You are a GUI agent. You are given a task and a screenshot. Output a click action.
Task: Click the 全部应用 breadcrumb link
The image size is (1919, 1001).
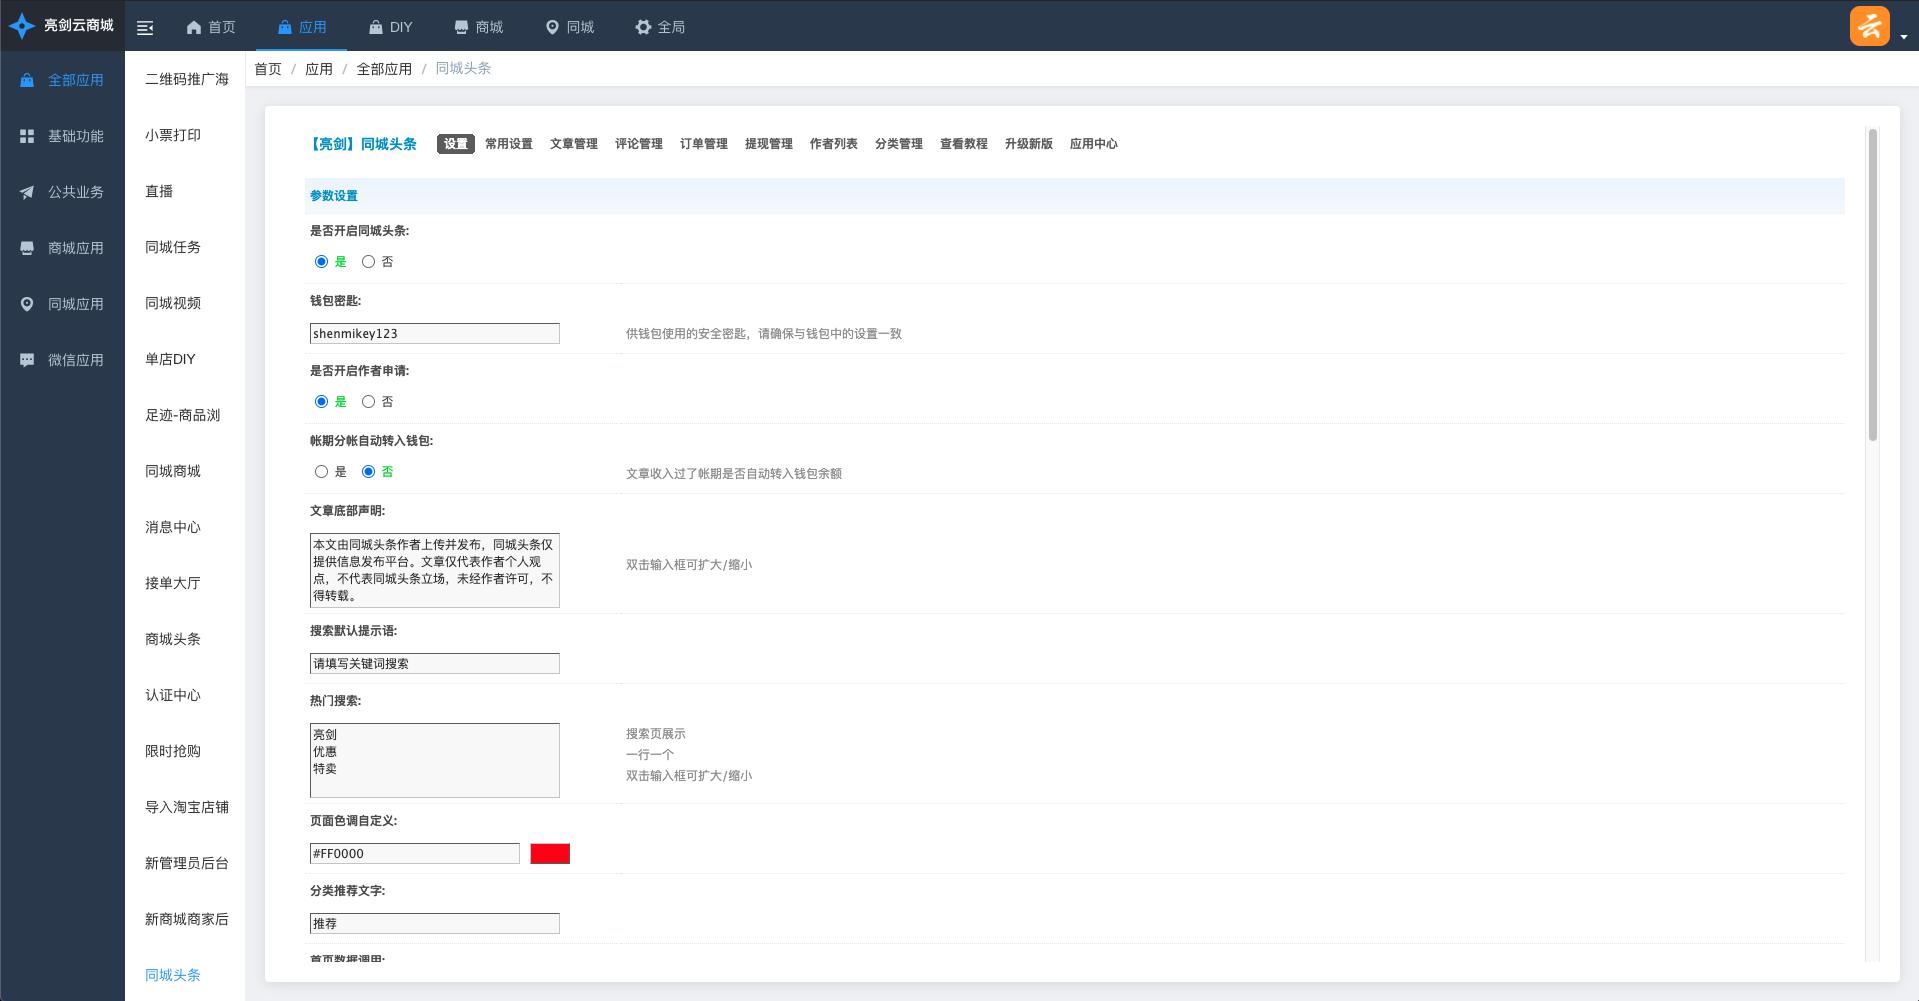coord(384,69)
